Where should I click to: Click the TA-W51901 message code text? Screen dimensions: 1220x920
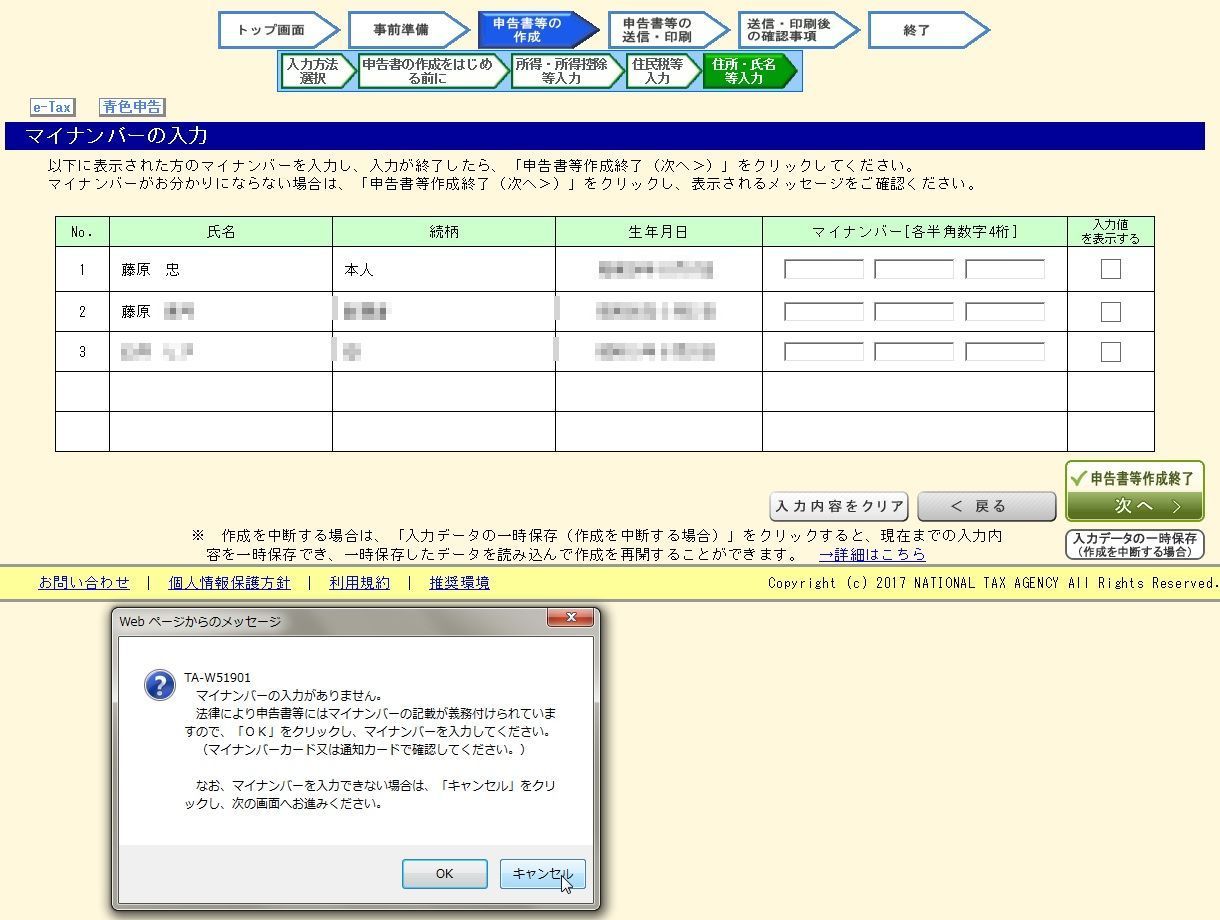pyautogui.click(x=217, y=677)
